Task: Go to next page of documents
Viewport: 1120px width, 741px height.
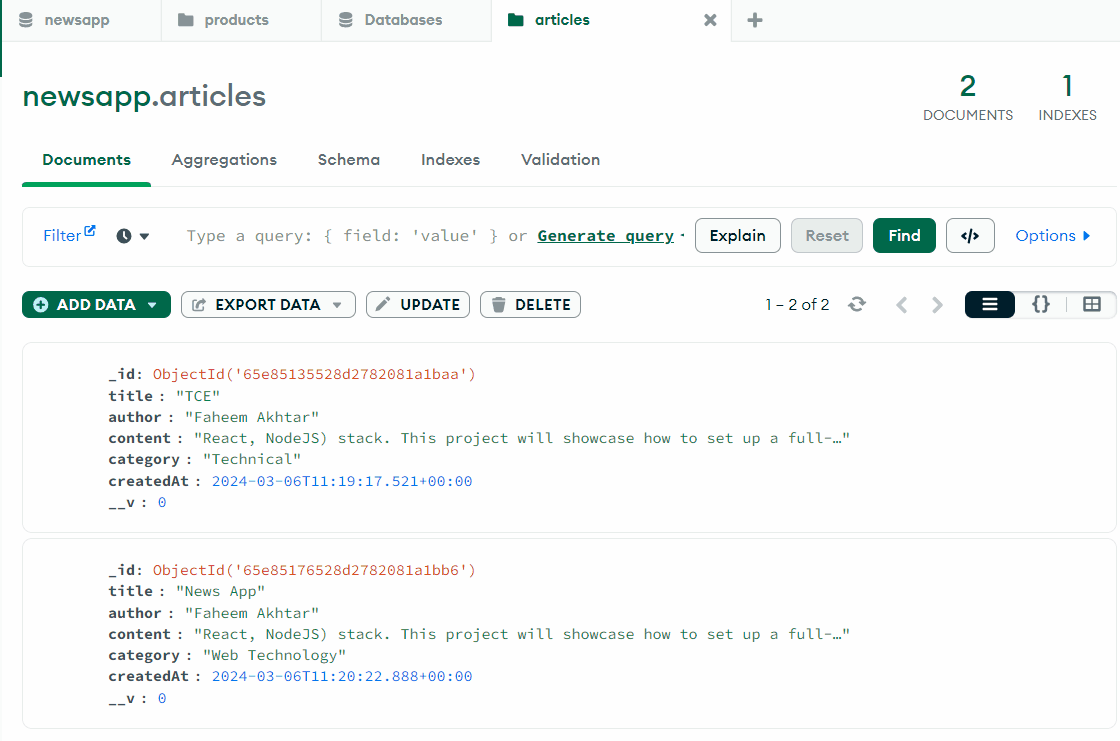Action: tap(937, 305)
